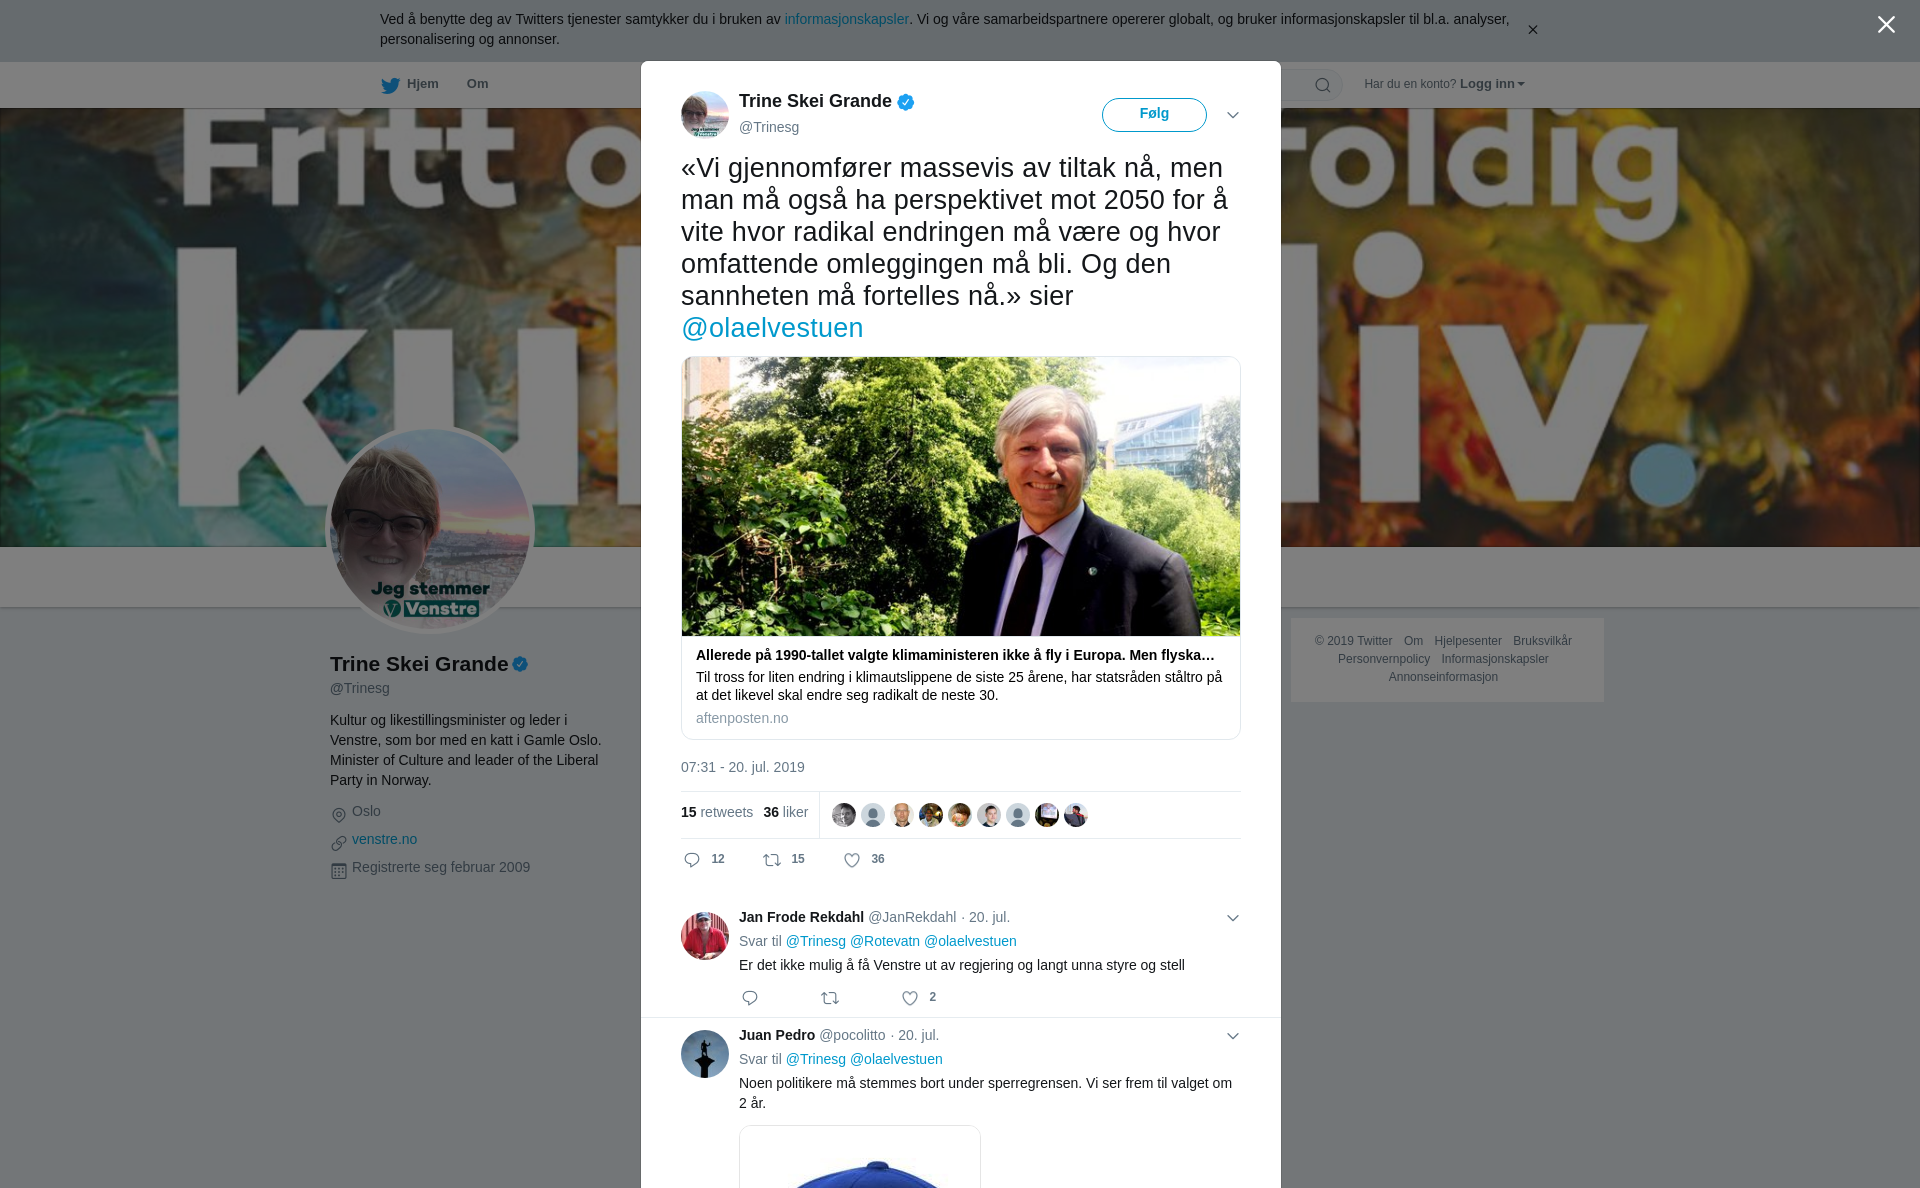Like the main tweet via heart icon
Viewport: 1920px width, 1188px height.
tap(852, 860)
